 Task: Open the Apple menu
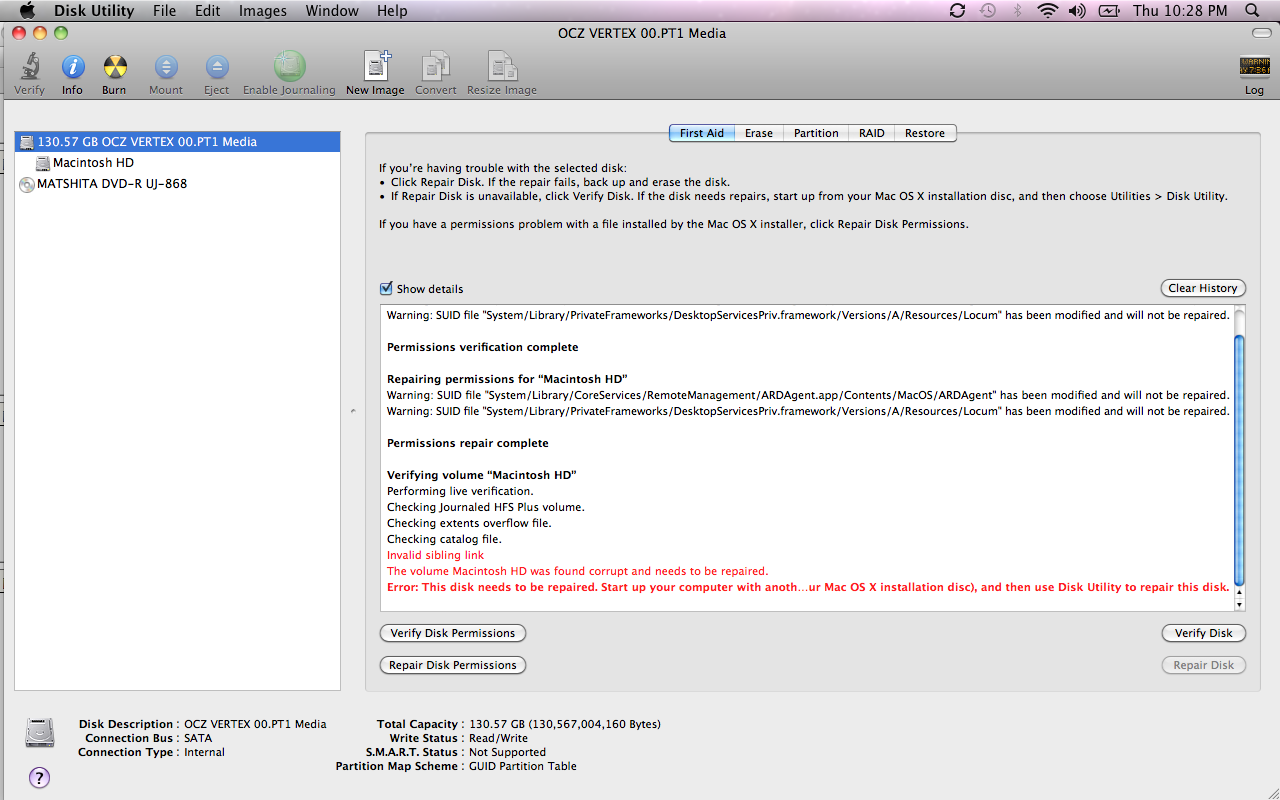(x=27, y=11)
